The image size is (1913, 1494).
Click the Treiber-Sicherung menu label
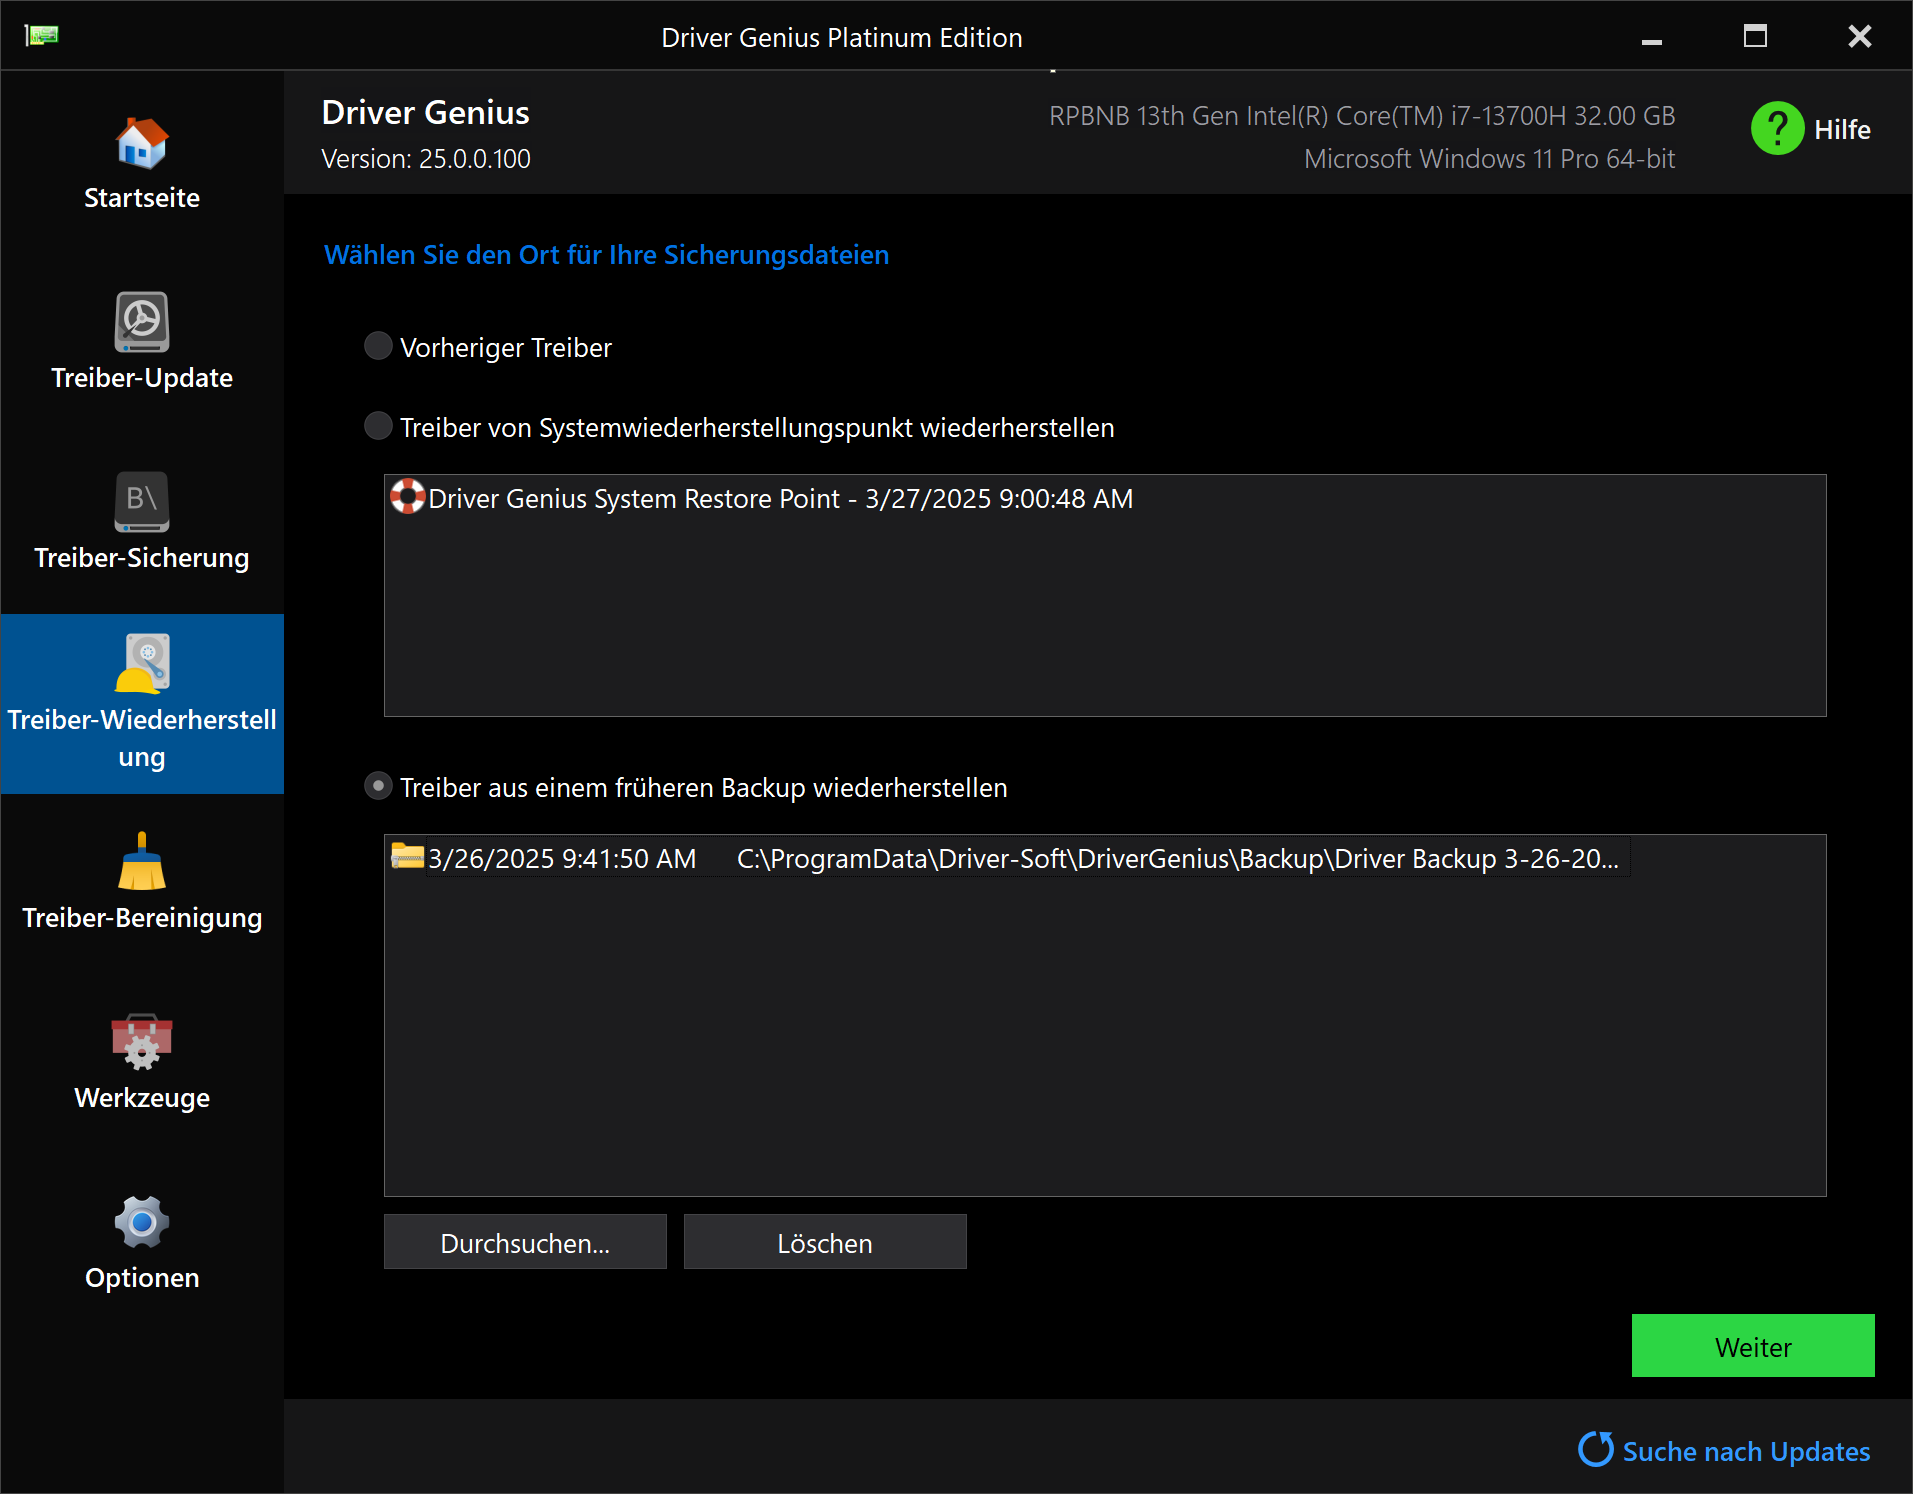coord(141,558)
